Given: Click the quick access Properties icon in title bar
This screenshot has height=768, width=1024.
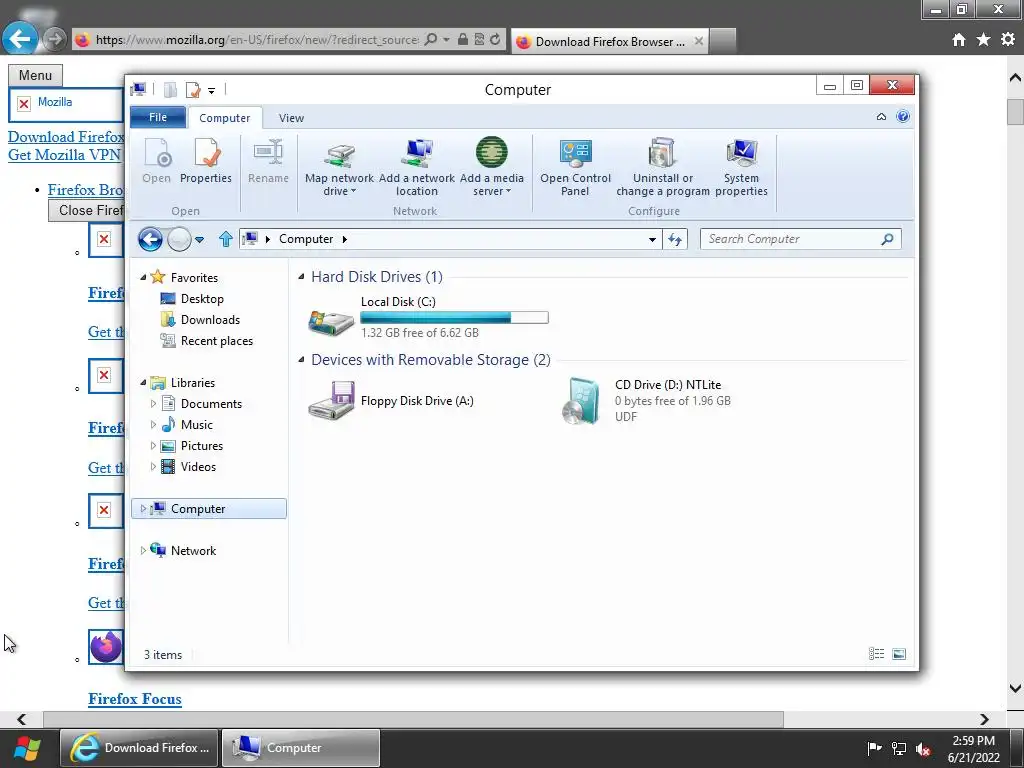Looking at the screenshot, I should click(193, 89).
